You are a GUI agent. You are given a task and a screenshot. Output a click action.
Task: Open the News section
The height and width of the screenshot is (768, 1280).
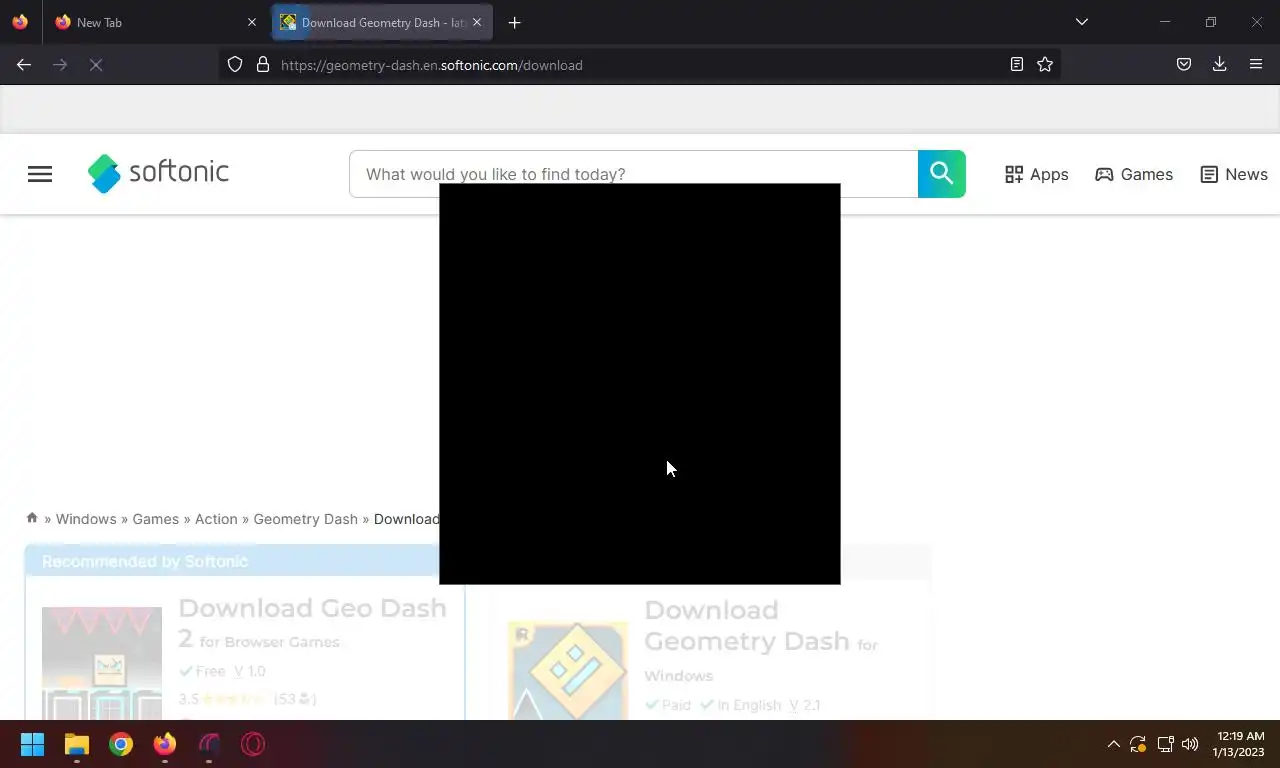point(1234,174)
